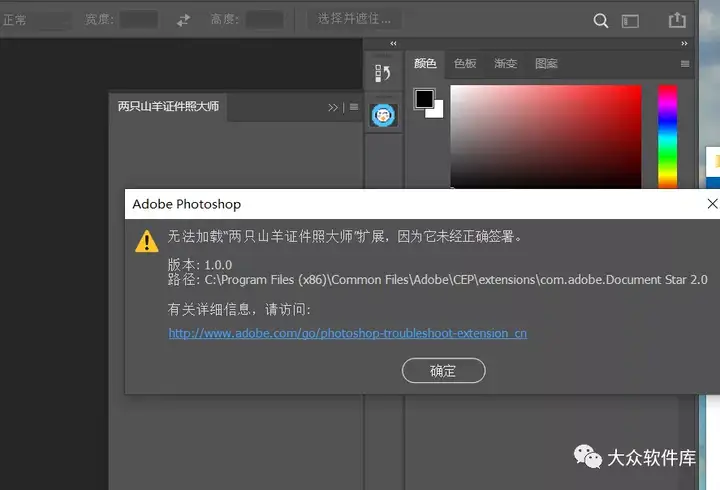Click the rainbow hue slider strip
This screenshot has height=490, width=720.
tap(667, 136)
